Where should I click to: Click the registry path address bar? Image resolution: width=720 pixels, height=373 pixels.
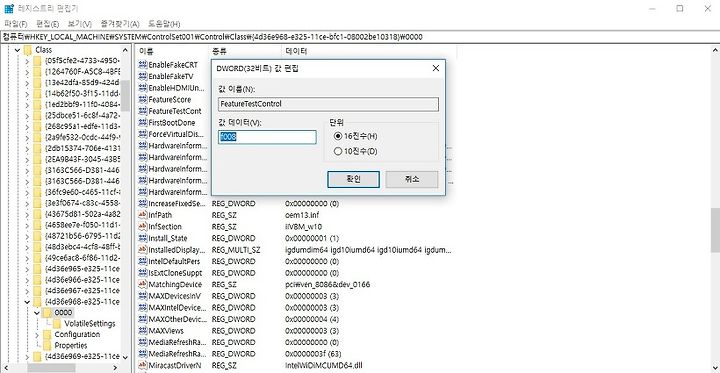pyautogui.click(x=360, y=37)
